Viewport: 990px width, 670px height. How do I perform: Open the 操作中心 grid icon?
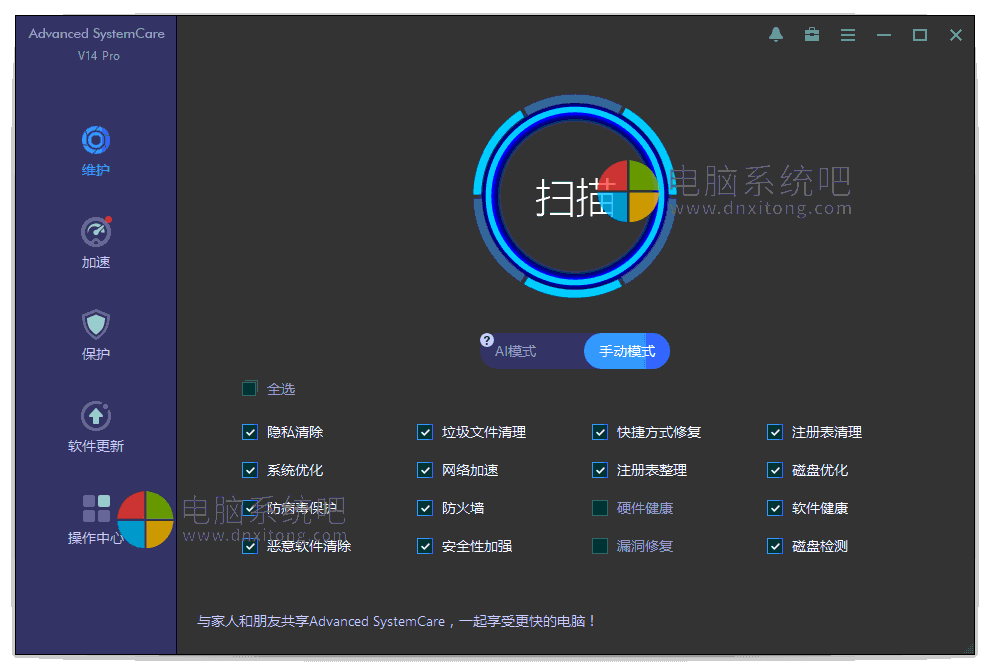tap(97, 508)
